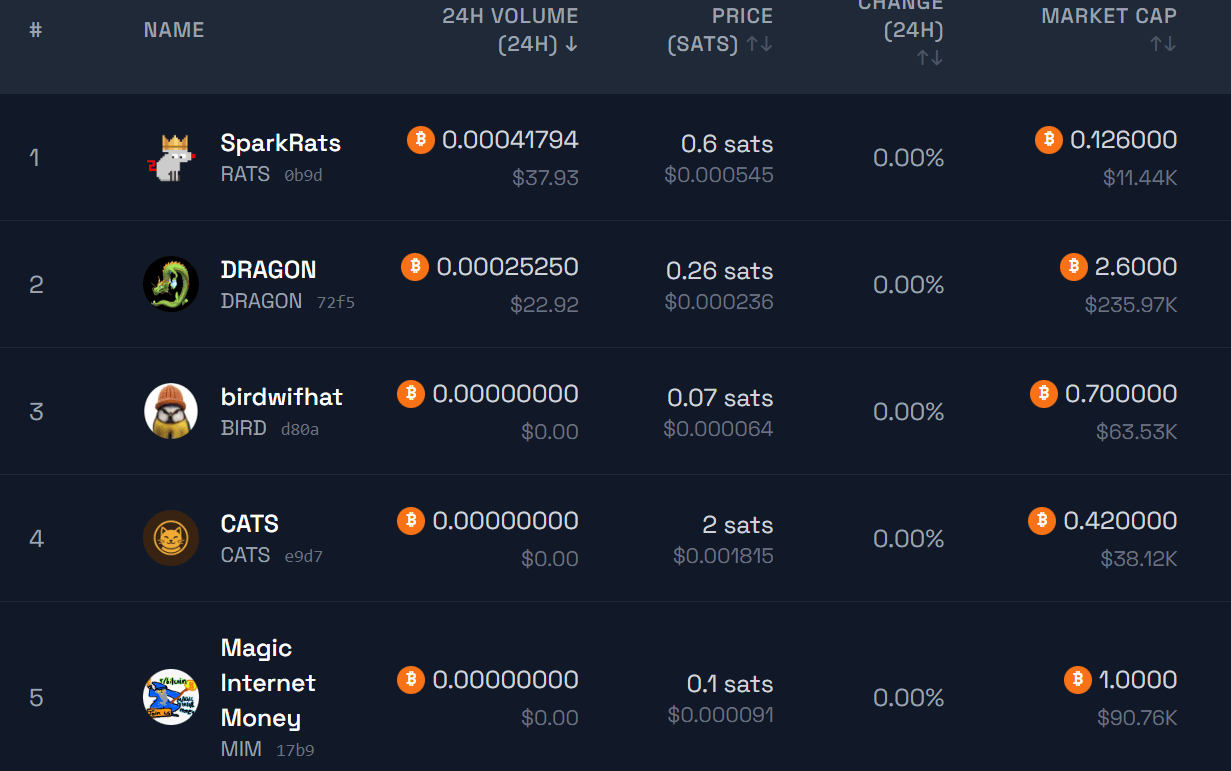Open the Magic Internet Money token image
Viewport: 1231px width, 771px height.
pyautogui.click(x=171, y=697)
